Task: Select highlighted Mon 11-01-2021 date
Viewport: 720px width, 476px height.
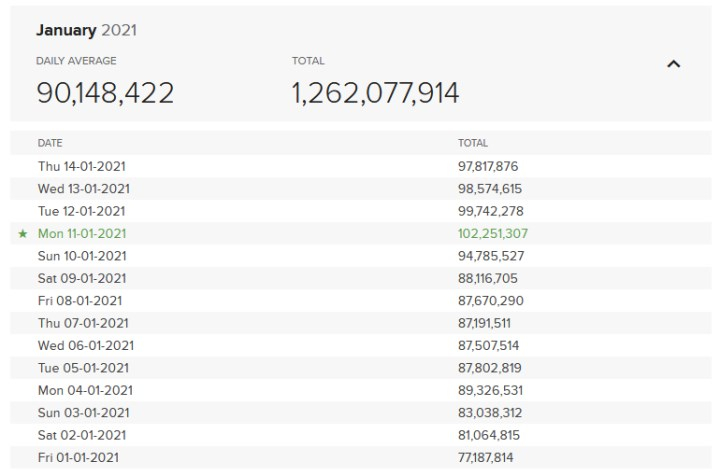Action: [82, 234]
